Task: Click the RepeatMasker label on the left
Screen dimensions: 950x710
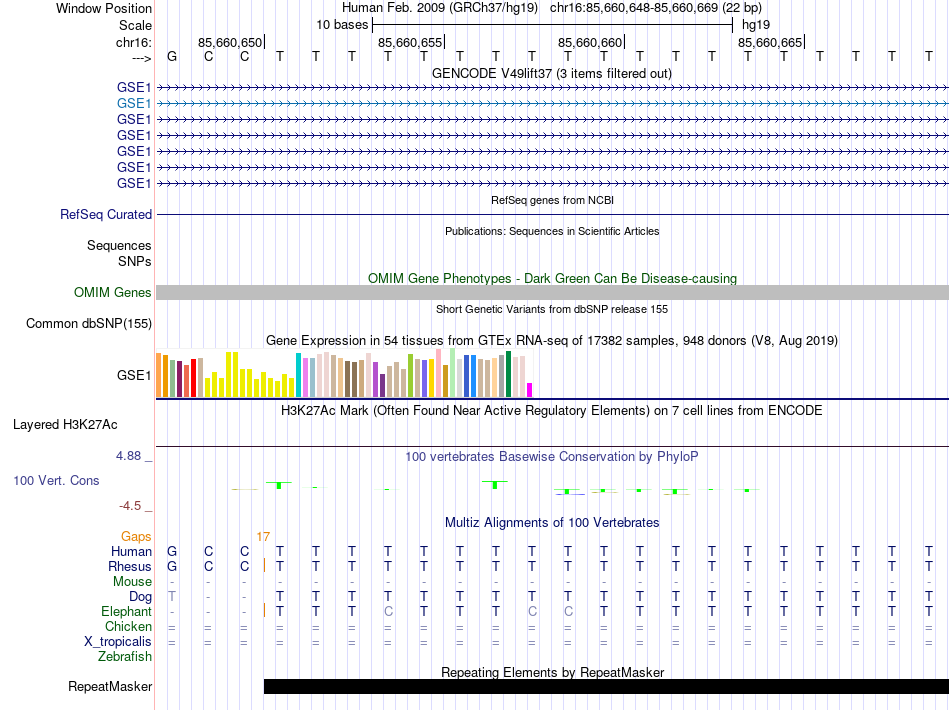Action: 110,687
